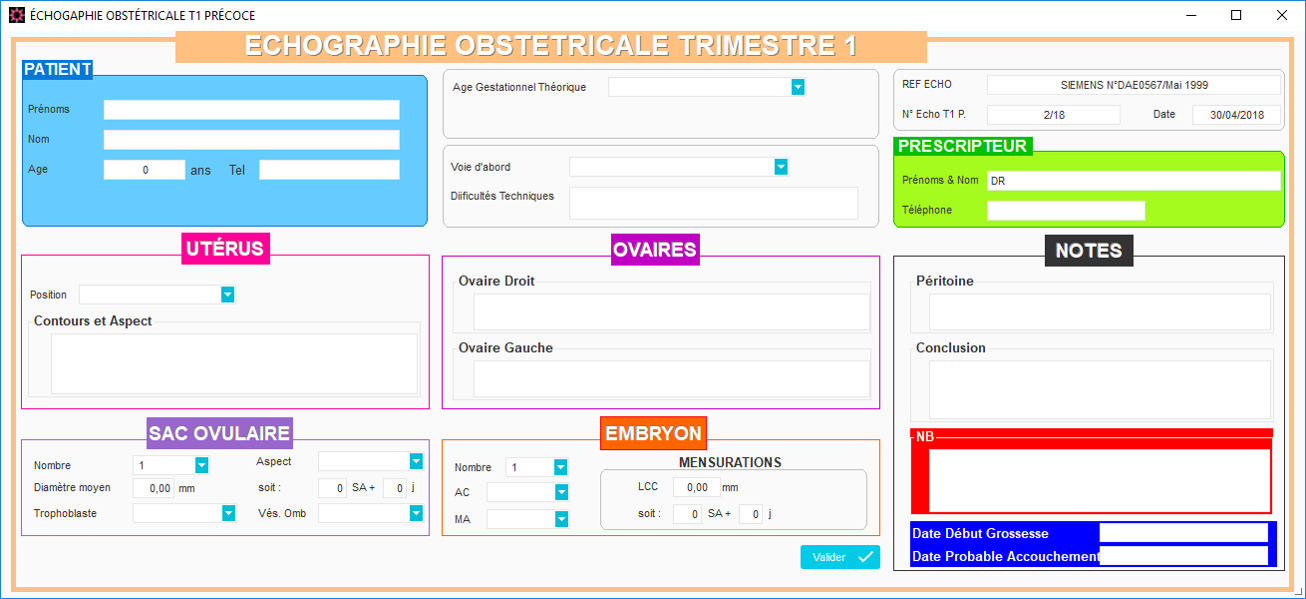
Task: Expand the Voie d'abord dropdown
Action: 780,167
